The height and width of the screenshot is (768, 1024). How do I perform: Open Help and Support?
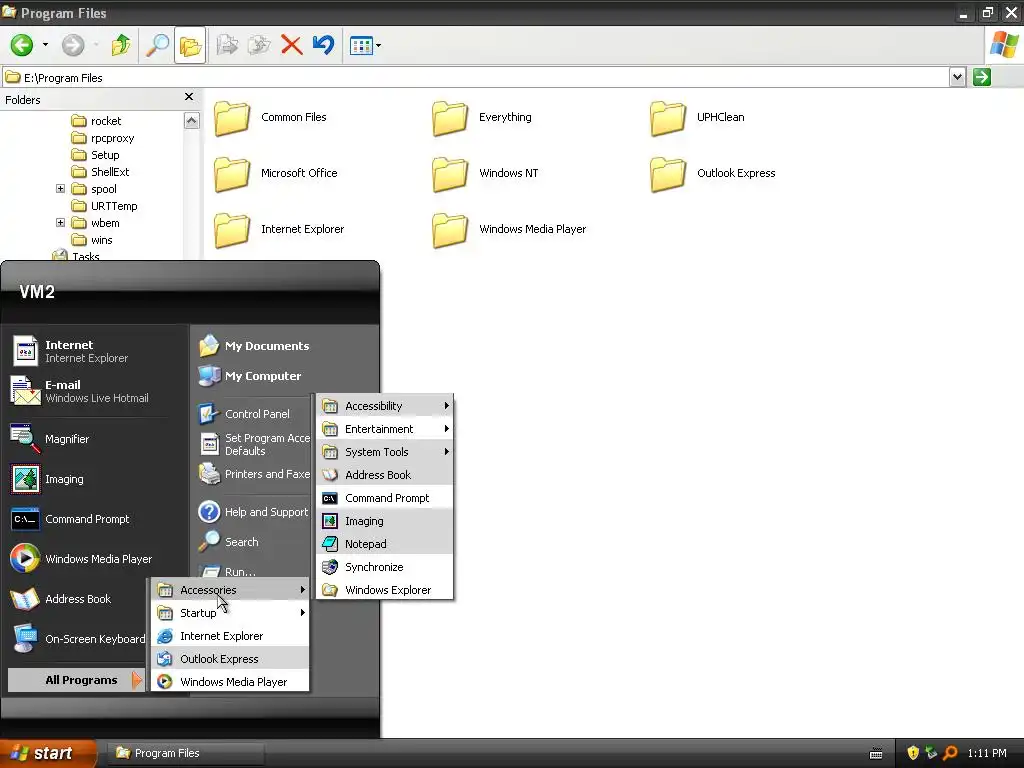pyautogui.click(x=253, y=512)
